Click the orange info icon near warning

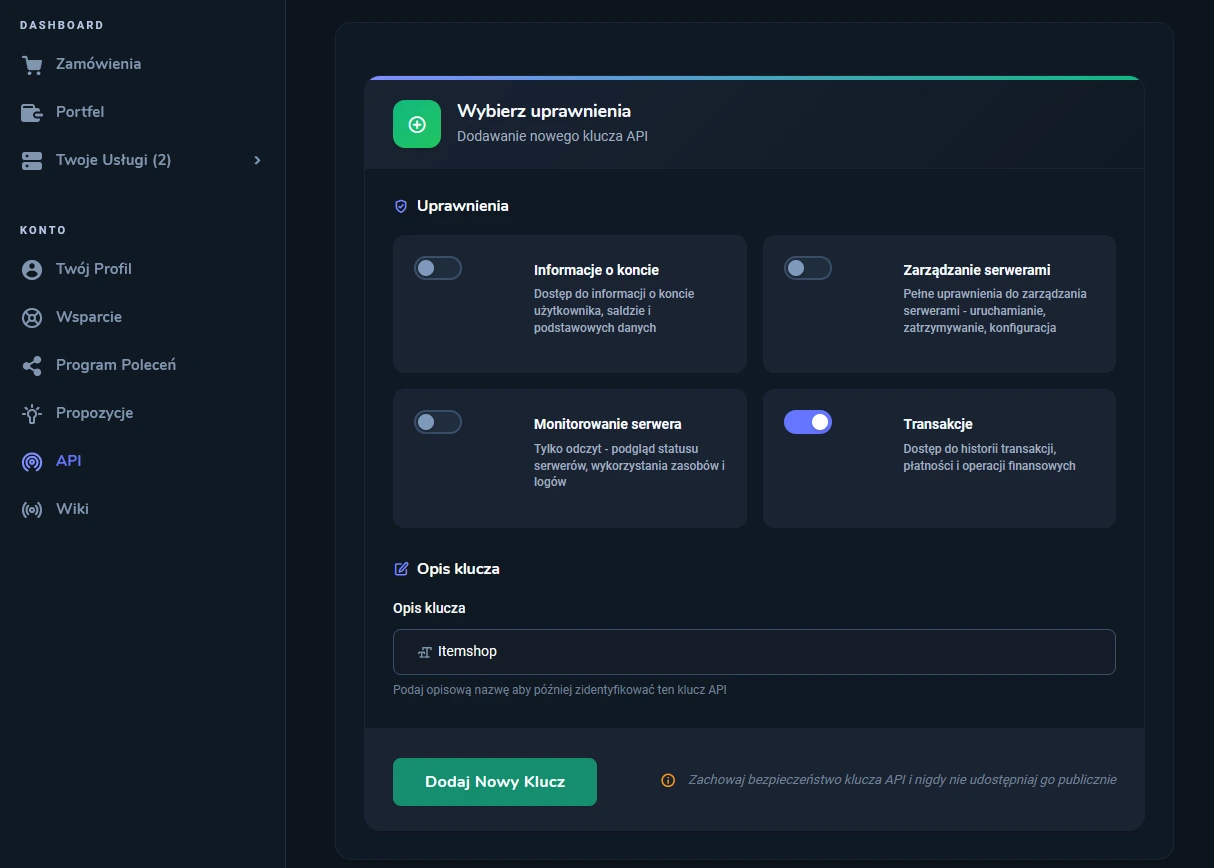point(668,780)
